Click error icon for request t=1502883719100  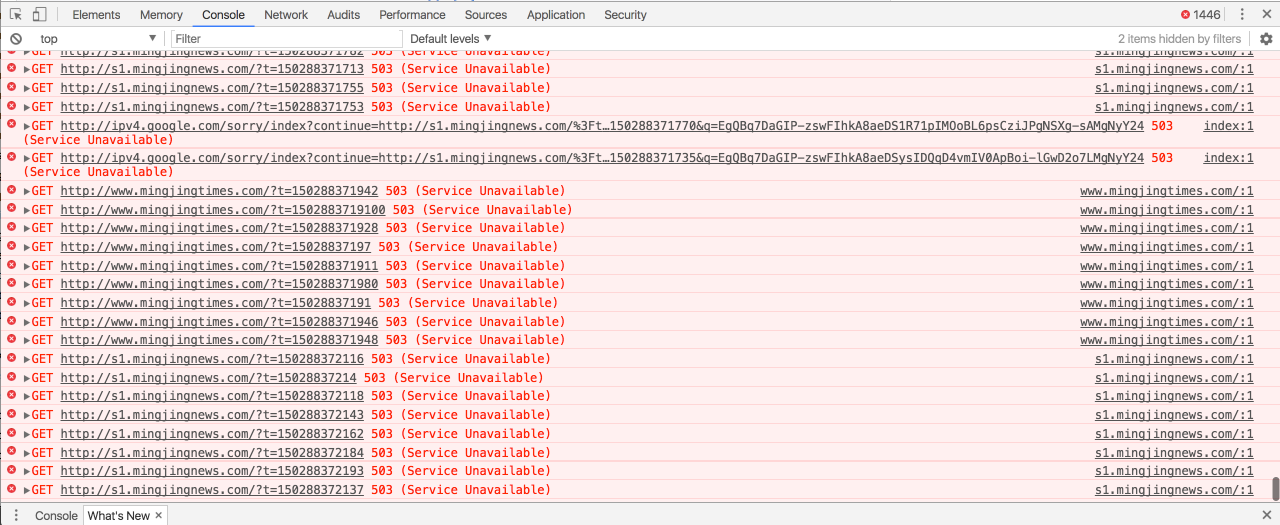[12, 209]
